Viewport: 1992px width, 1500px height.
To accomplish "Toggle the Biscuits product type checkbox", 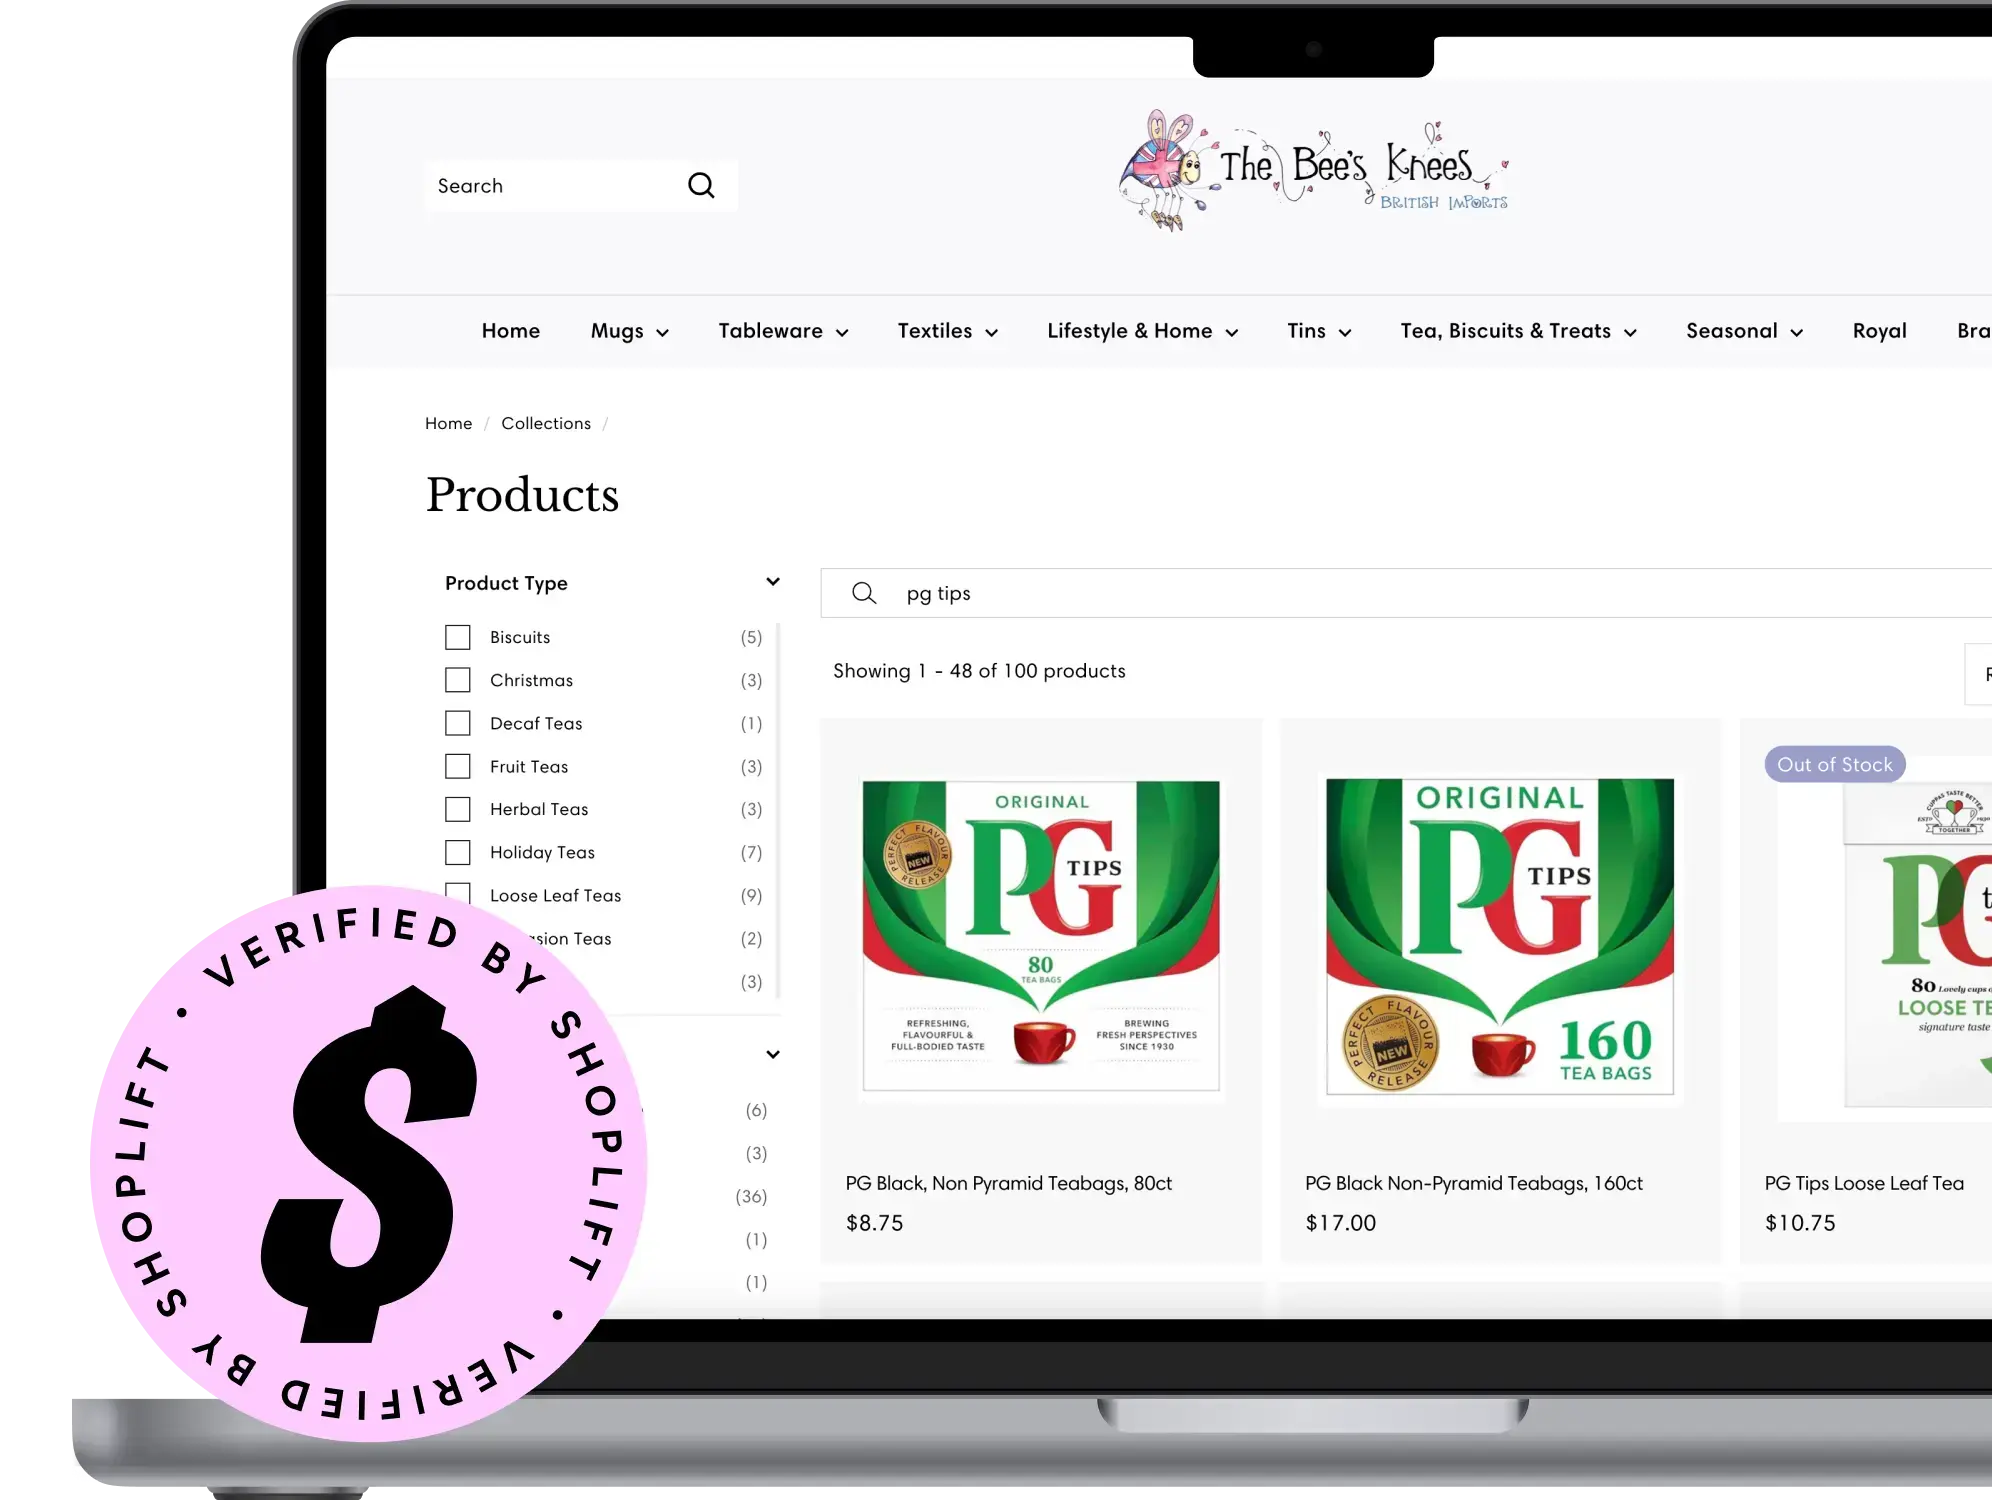I will pos(457,637).
